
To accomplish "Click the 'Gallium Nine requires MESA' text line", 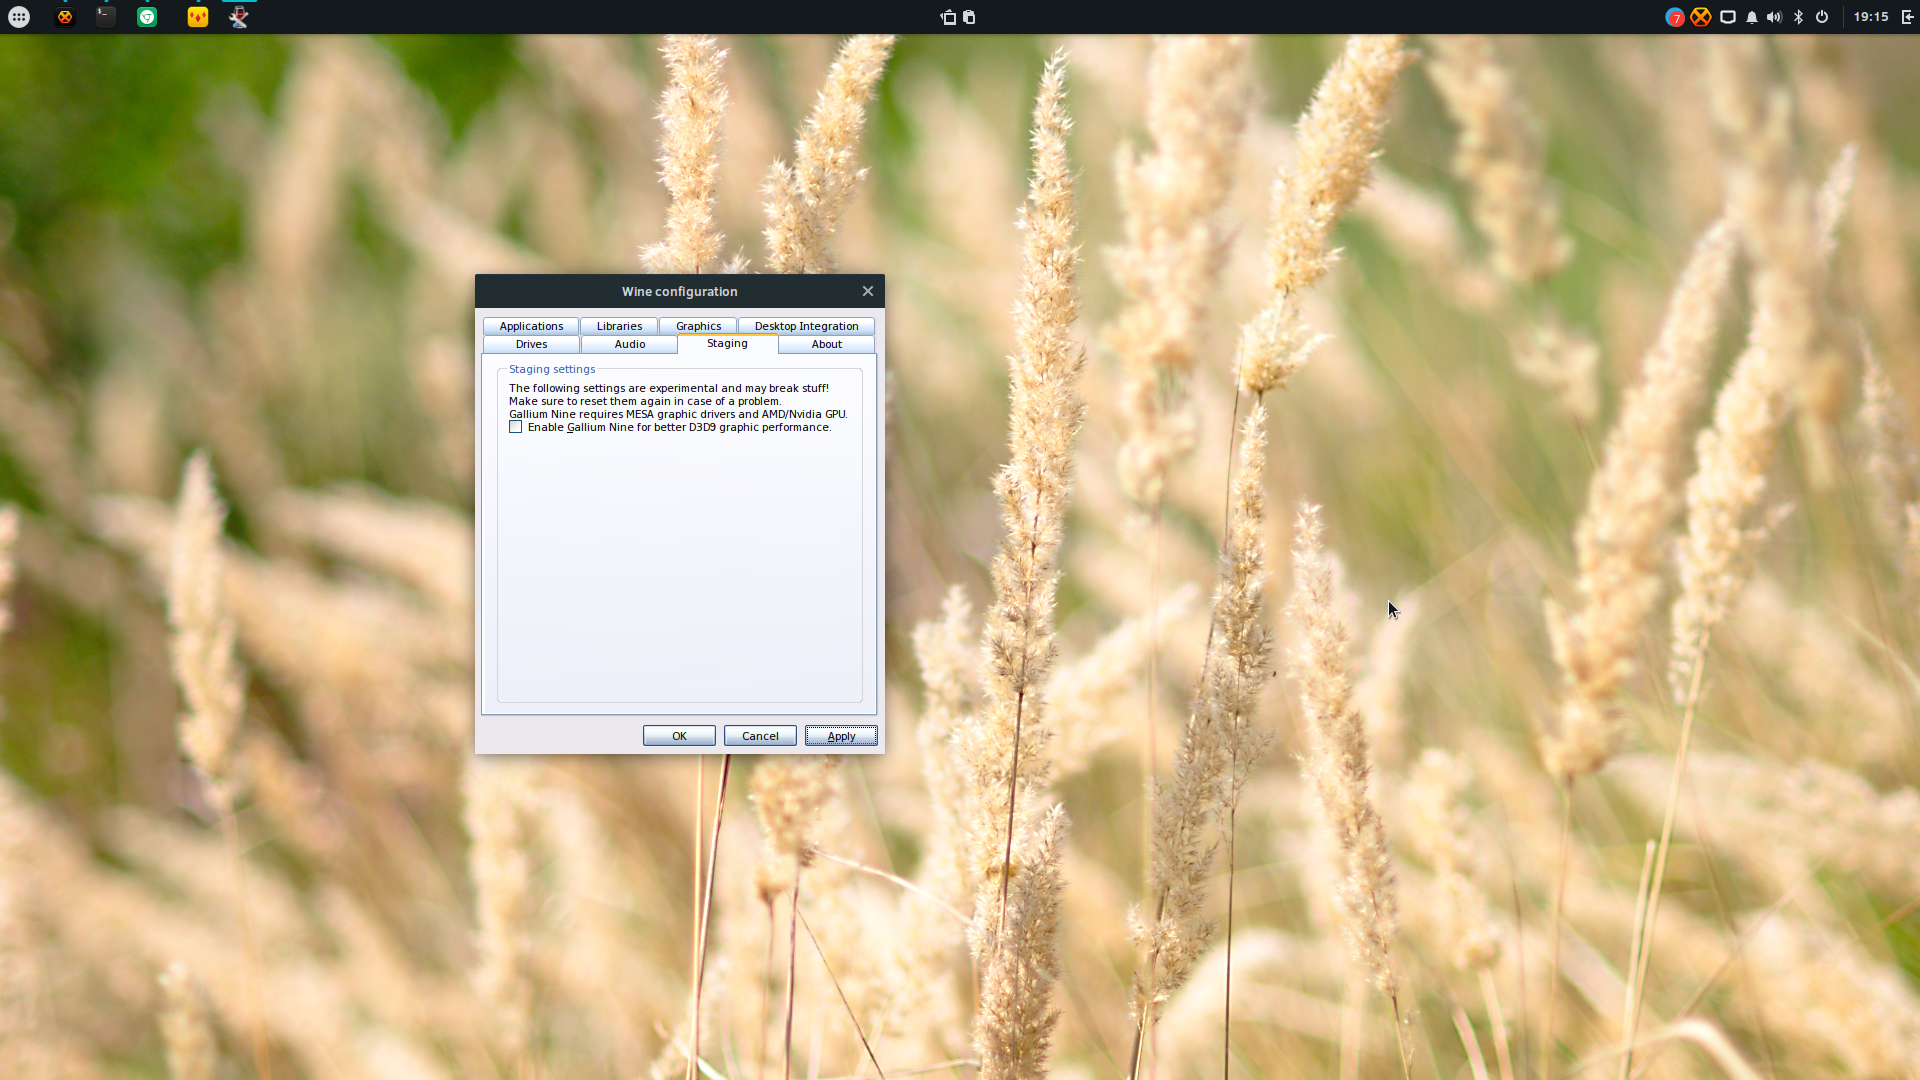I will (678, 414).
